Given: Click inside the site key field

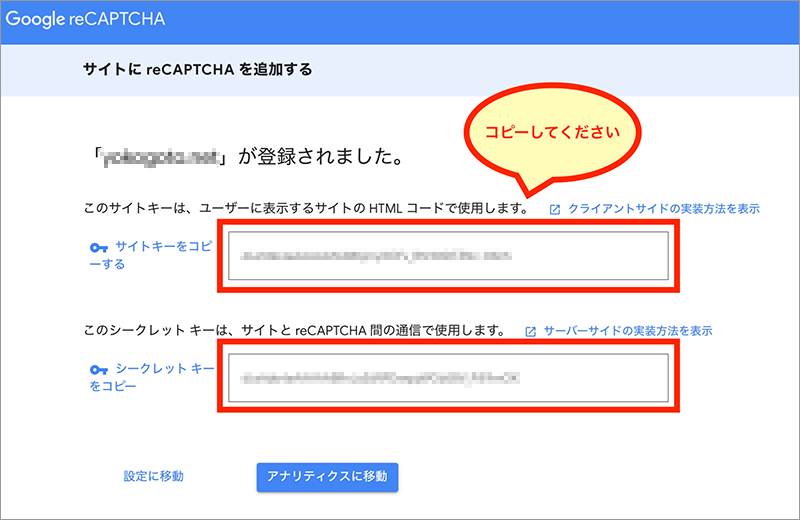Looking at the screenshot, I should [x=448, y=256].
